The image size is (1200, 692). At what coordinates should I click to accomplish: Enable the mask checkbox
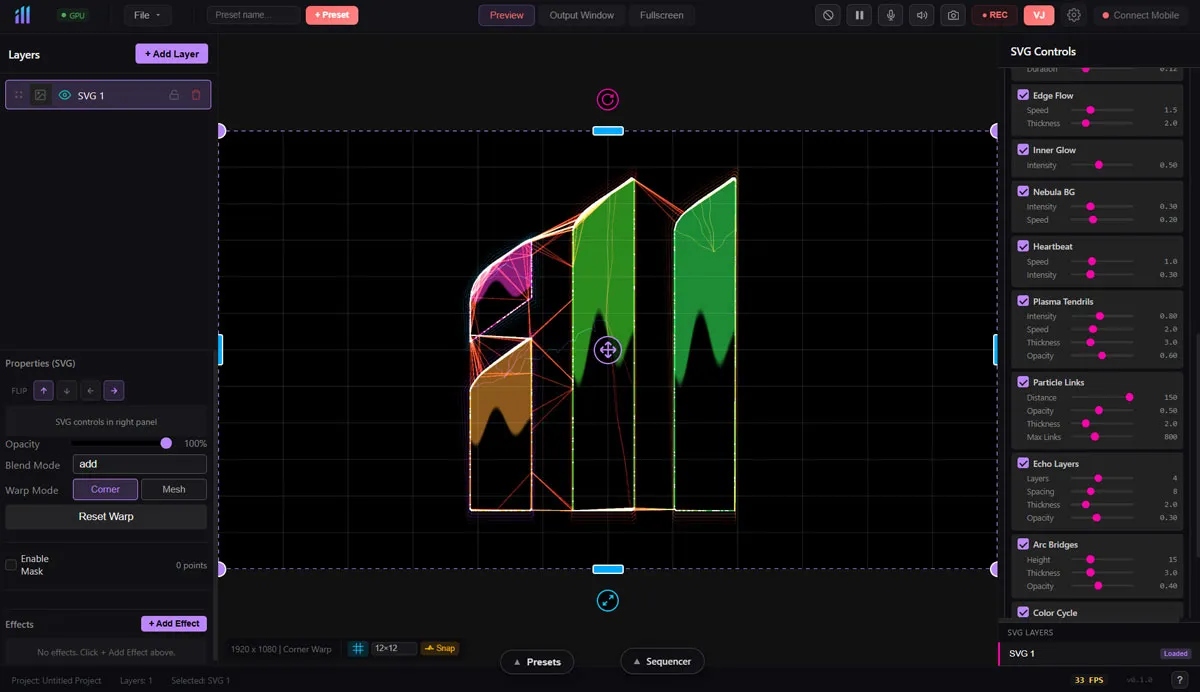[x=11, y=565]
